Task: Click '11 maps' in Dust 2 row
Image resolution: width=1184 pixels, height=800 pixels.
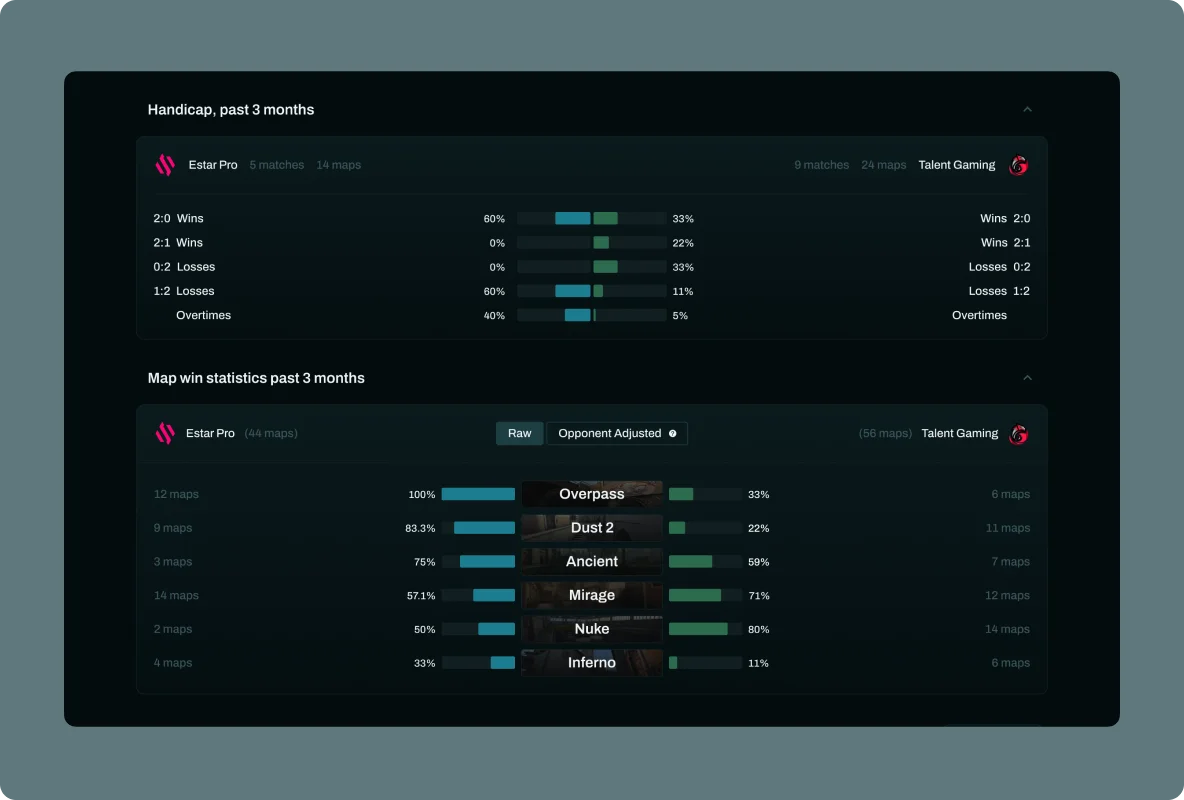Action: pyautogui.click(x=1008, y=527)
